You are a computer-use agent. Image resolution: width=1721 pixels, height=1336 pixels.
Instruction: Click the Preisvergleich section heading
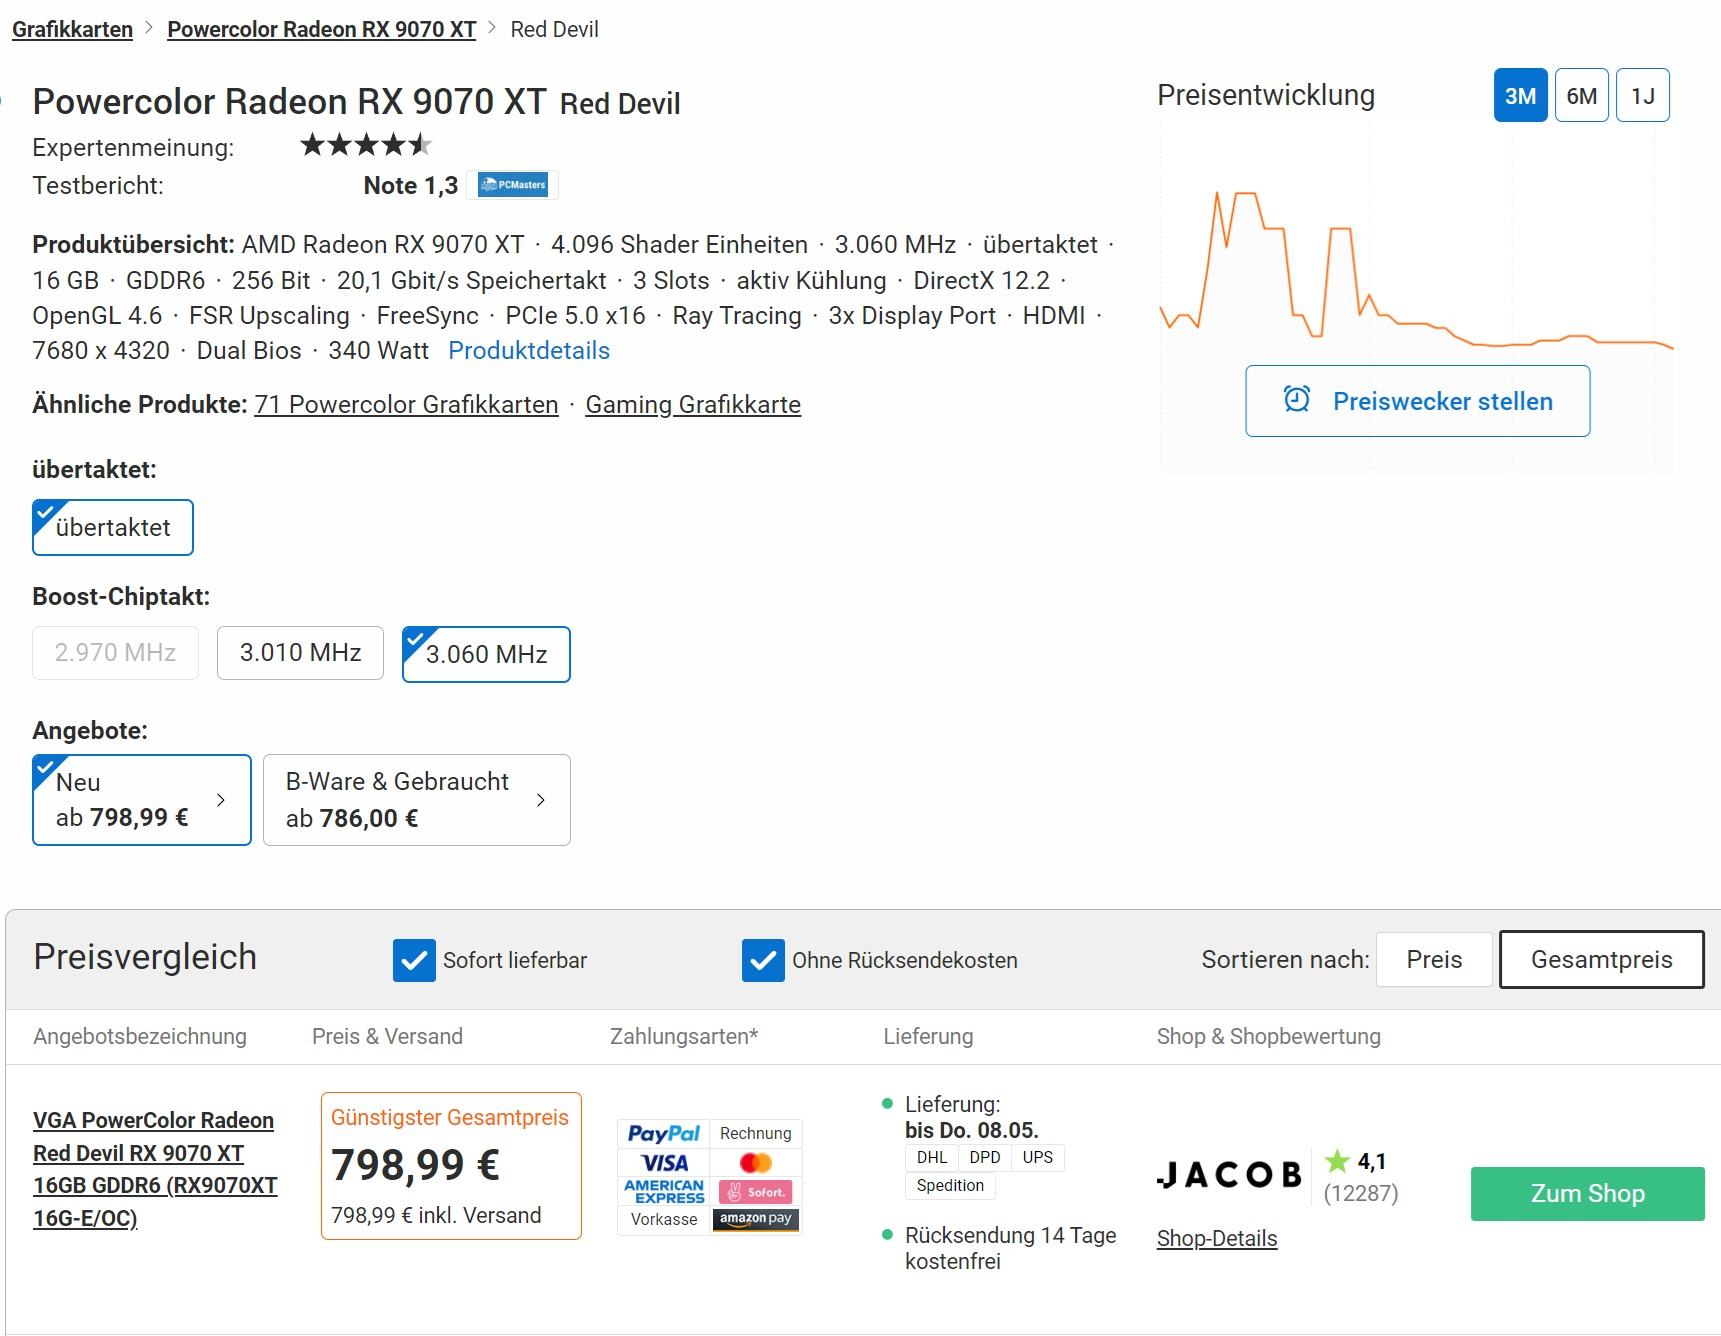(x=145, y=957)
